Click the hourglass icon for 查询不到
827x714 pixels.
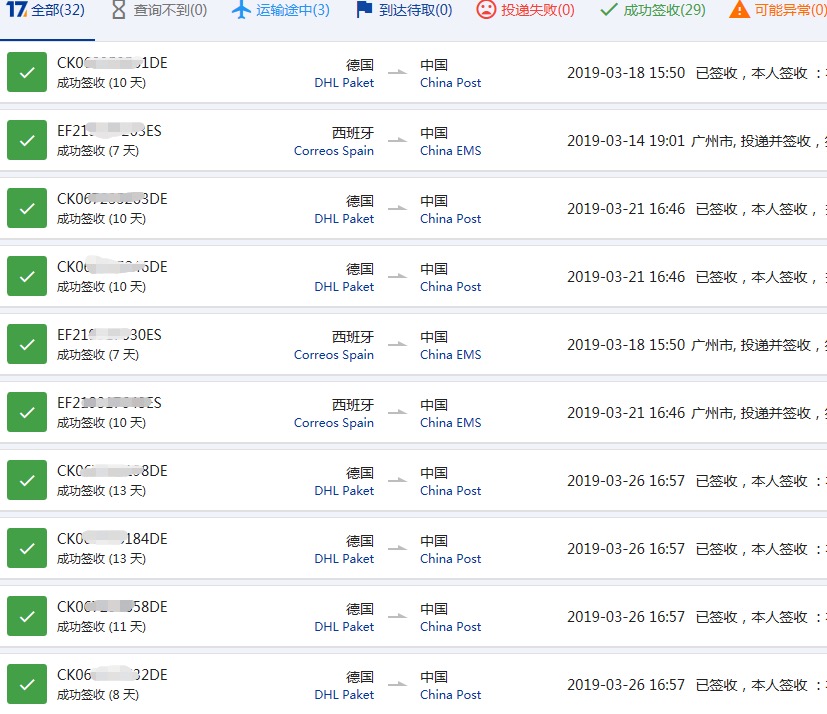(x=119, y=10)
